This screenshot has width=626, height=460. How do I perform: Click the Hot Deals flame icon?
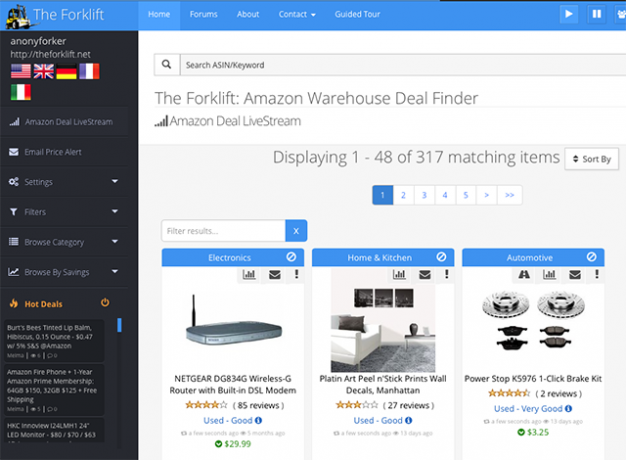tap(14, 303)
